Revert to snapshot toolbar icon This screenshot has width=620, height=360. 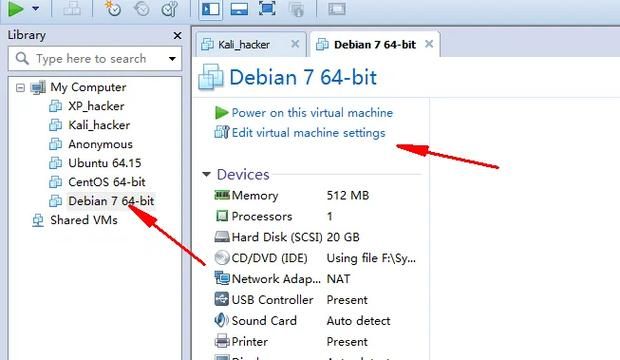click(x=142, y=8)
